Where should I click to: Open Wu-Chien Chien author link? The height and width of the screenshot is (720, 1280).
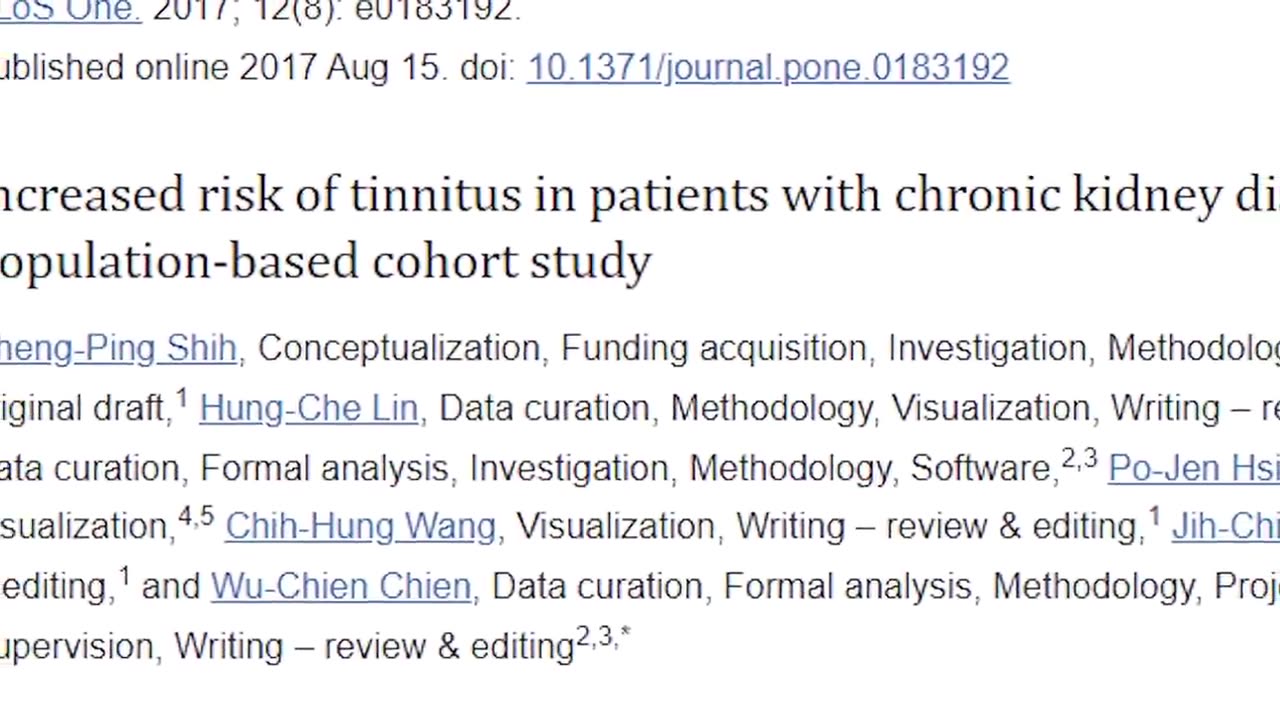click(341, 586)
